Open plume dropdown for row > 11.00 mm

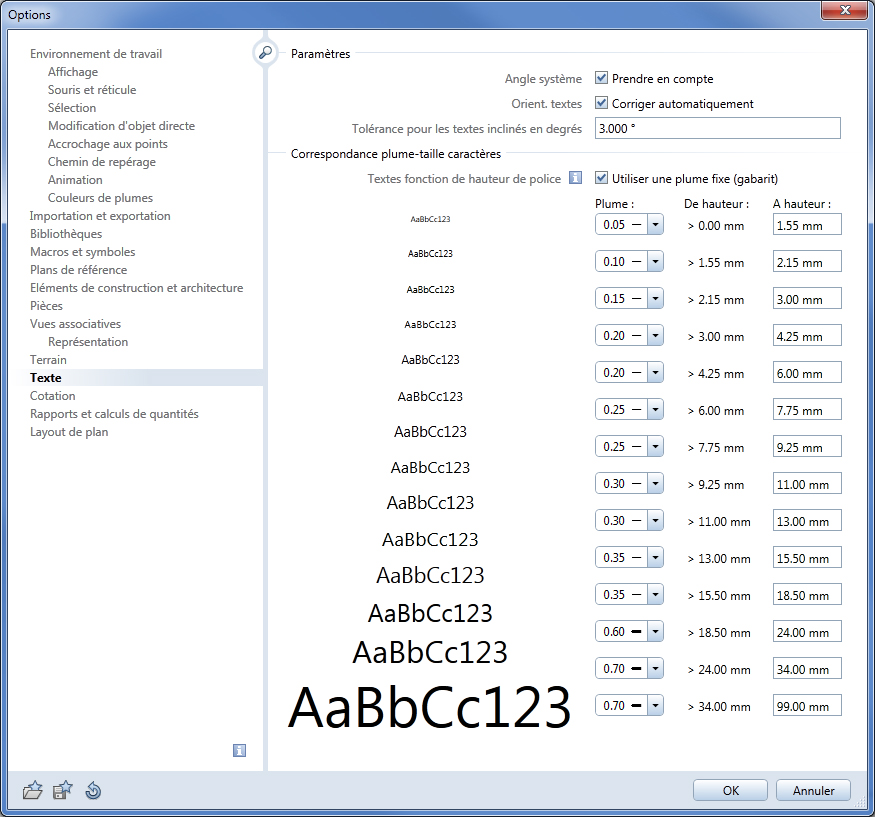655,521
